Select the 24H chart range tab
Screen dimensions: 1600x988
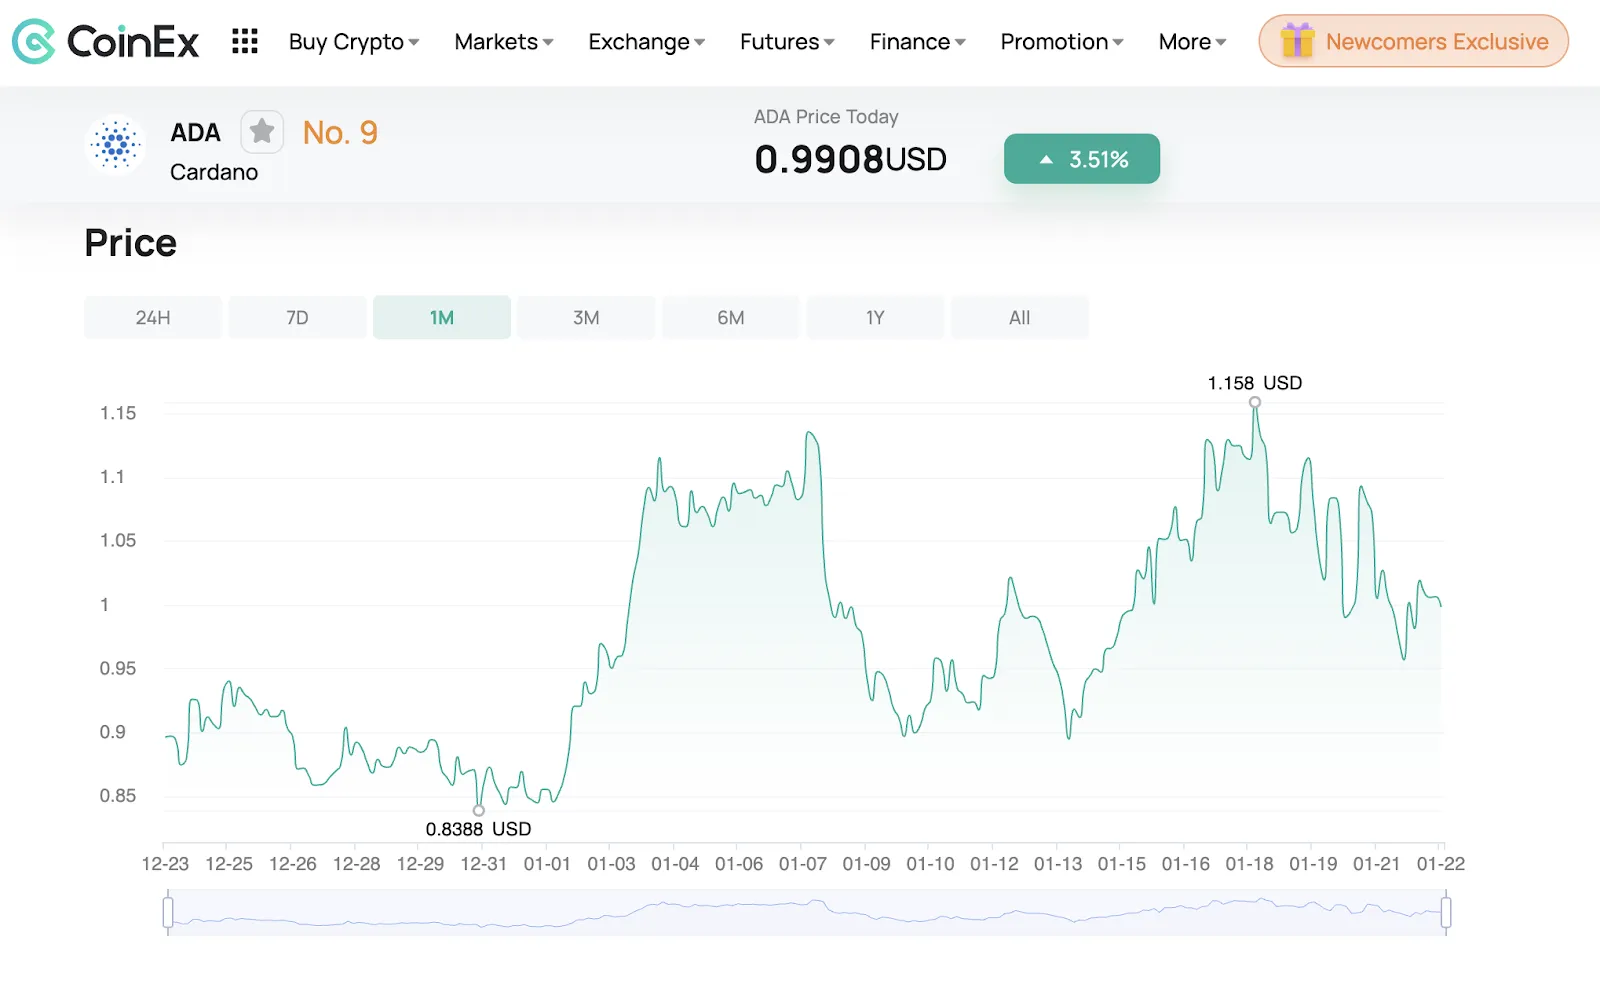pyautogui.click(x=153, y=317)
